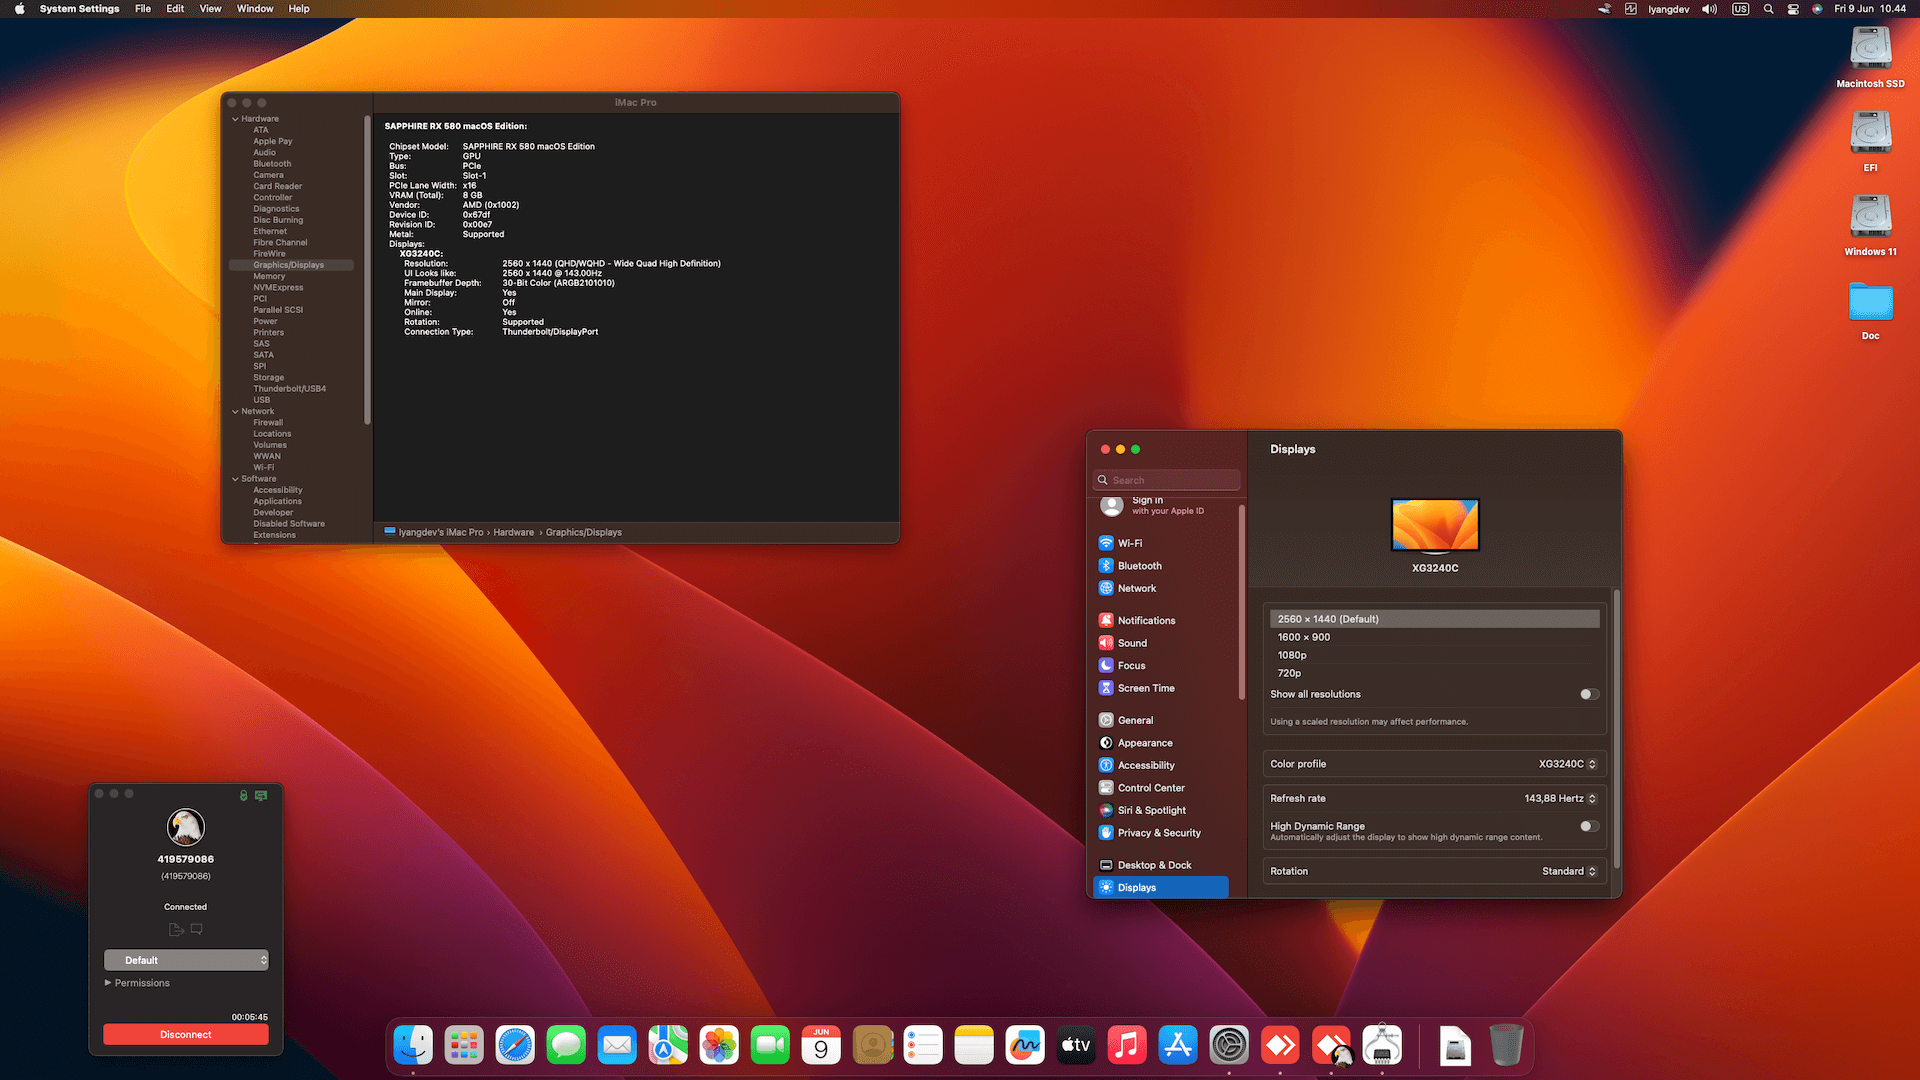Enable High Dynamic Range switch
This screenshot has width=1920, height=1080.
coord(1589,826)
